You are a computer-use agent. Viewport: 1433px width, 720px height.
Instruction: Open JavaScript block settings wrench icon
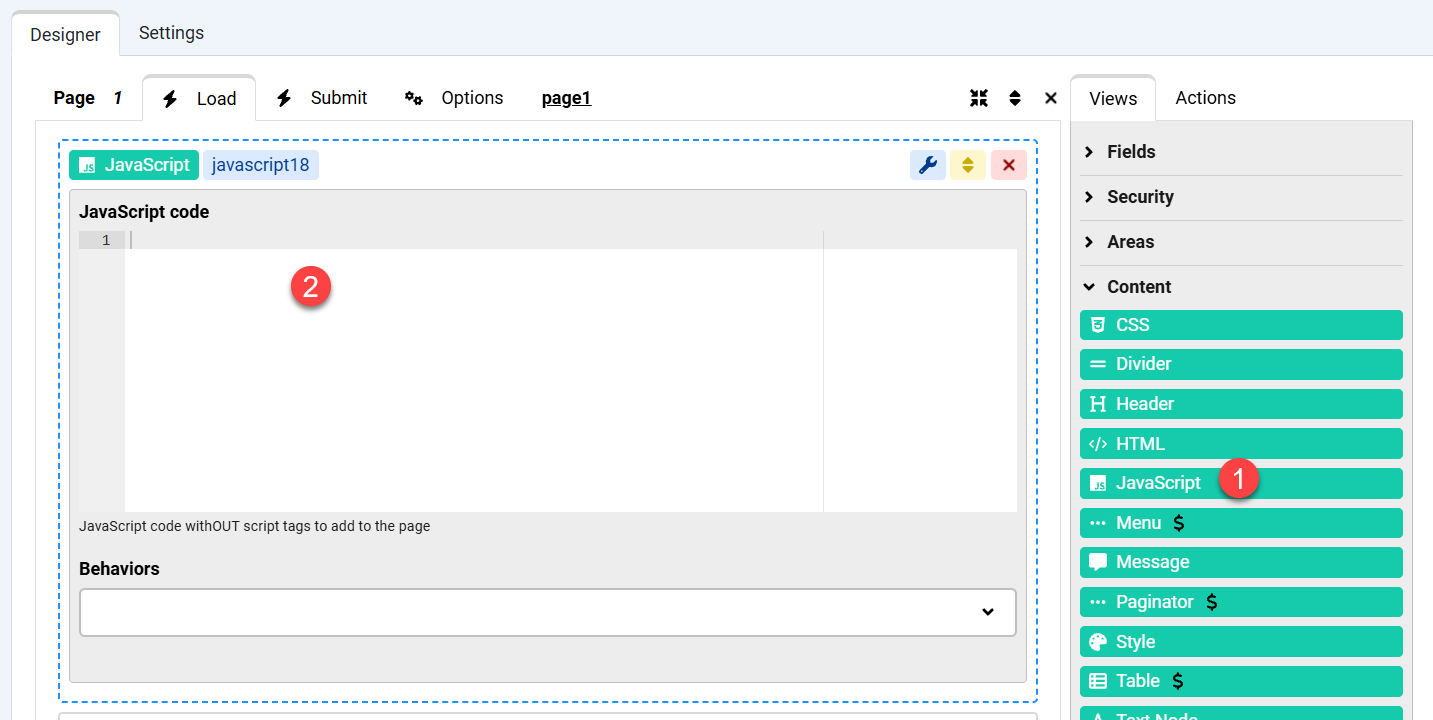(x=928, y=165)
